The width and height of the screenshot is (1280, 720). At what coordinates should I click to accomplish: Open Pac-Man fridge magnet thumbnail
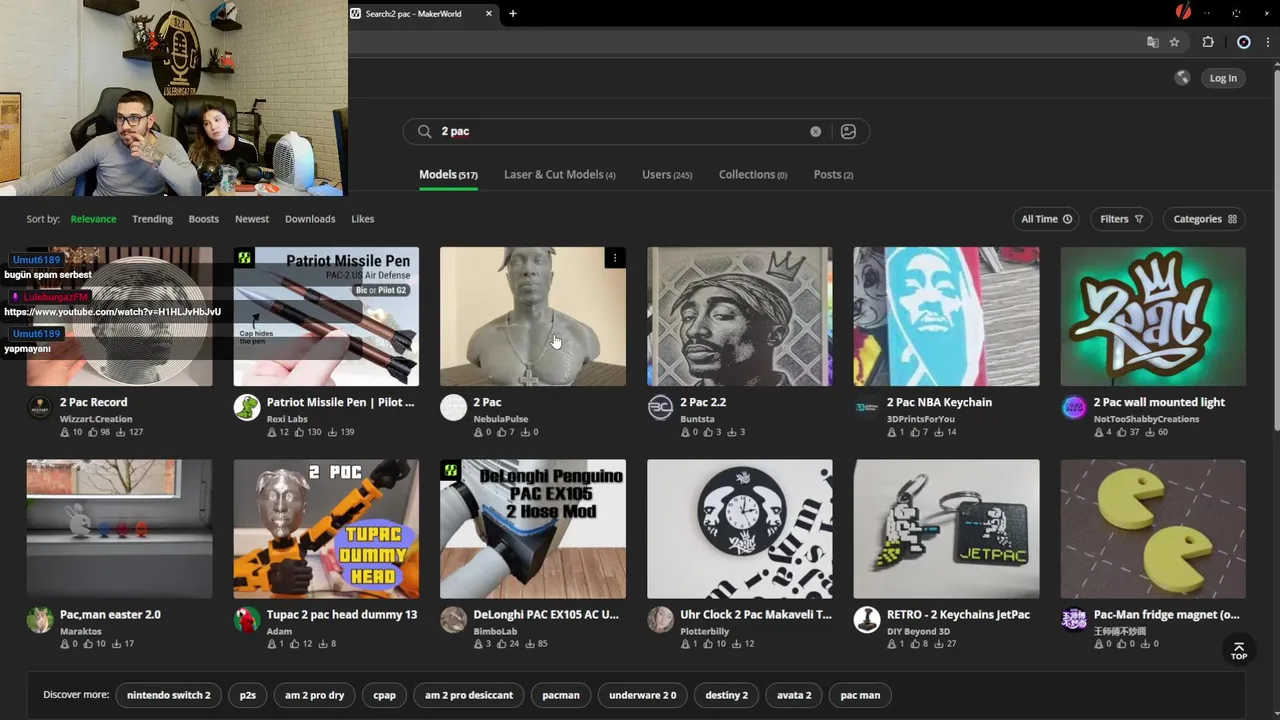[x=1153, y=529]
